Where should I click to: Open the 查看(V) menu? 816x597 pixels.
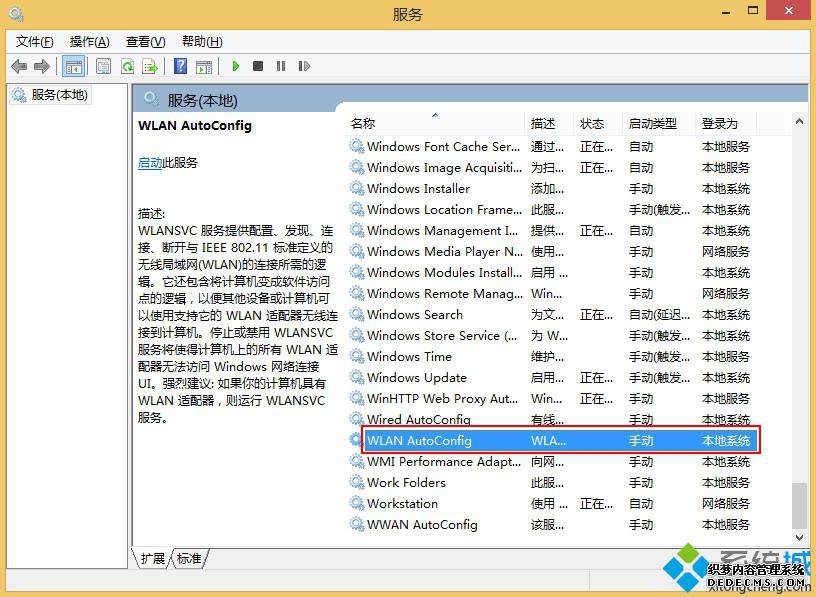[146, 42]
